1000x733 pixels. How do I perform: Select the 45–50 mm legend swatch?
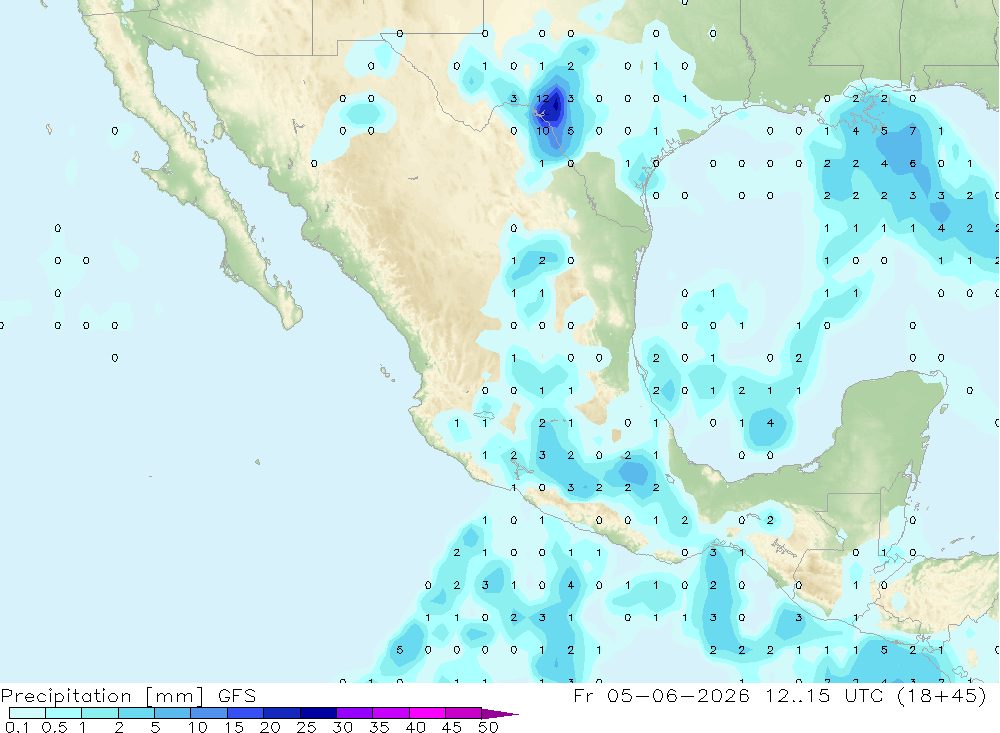464,713
